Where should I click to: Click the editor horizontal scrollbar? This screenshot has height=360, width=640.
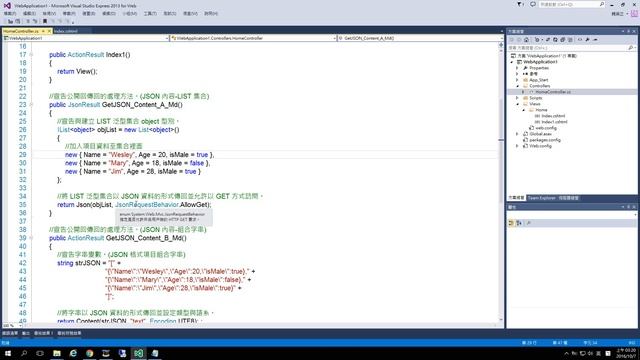coord(260,326)
